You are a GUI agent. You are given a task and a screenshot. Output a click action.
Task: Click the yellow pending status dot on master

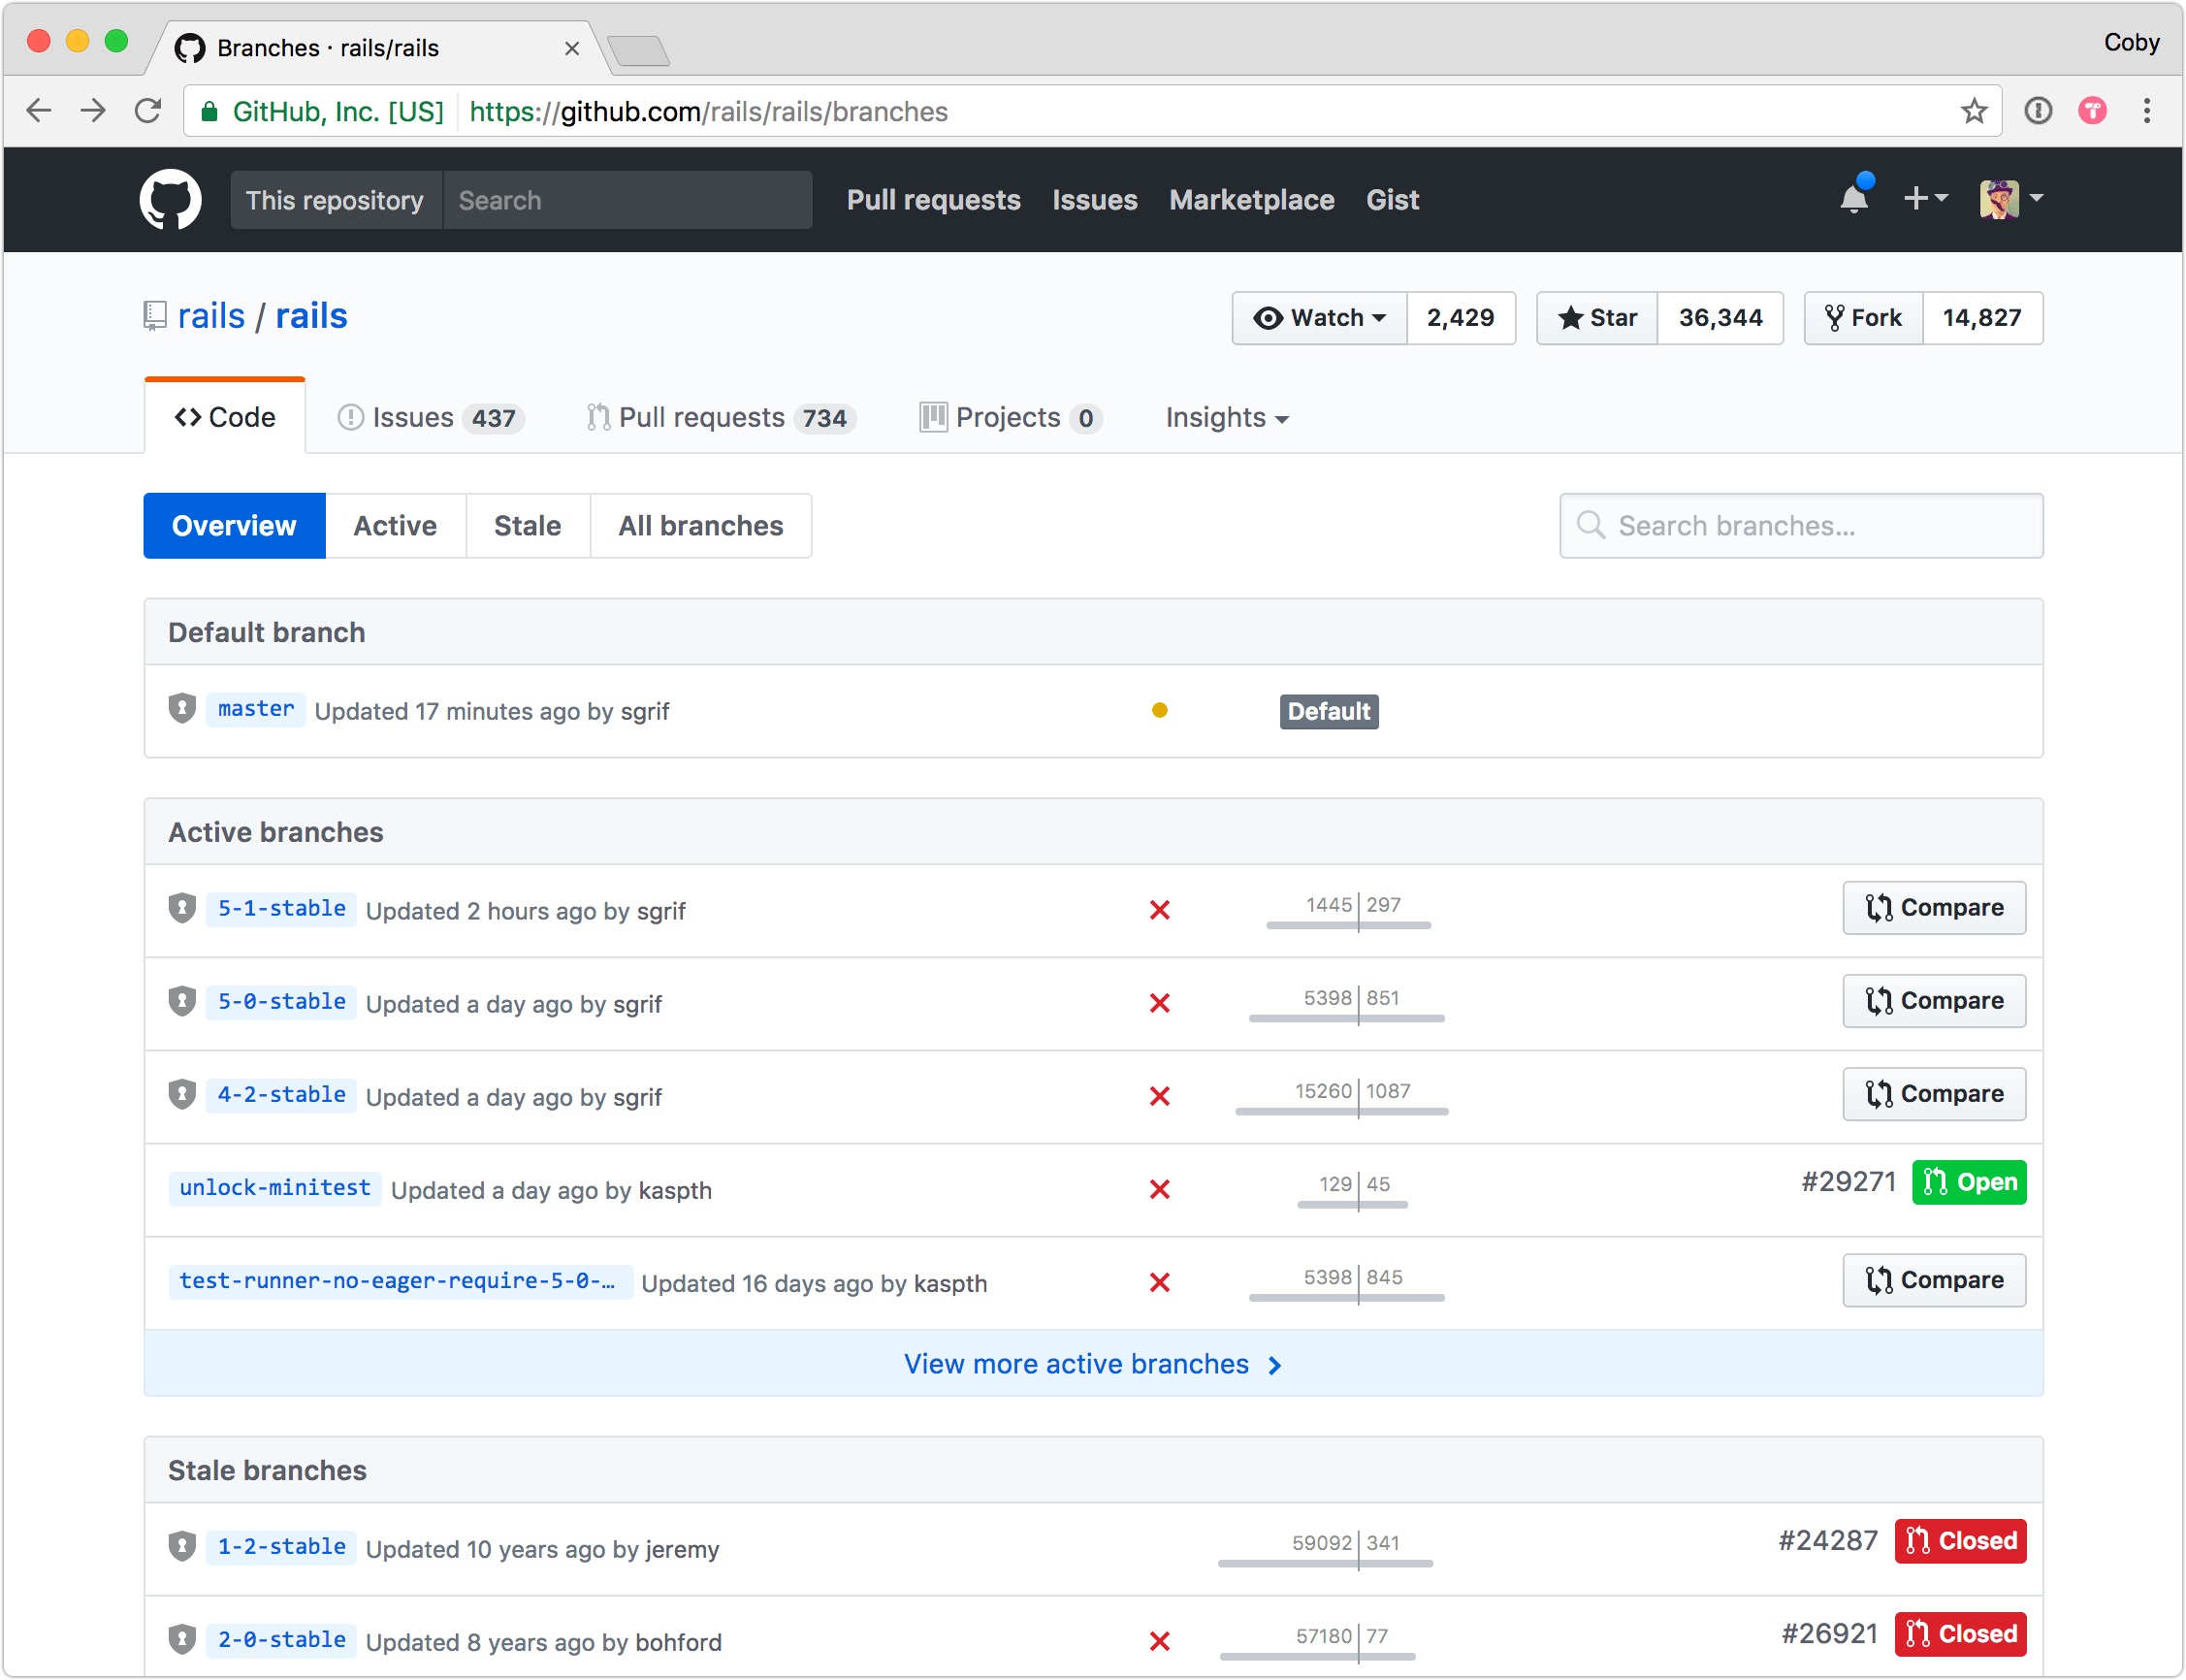click(1159, 711)
